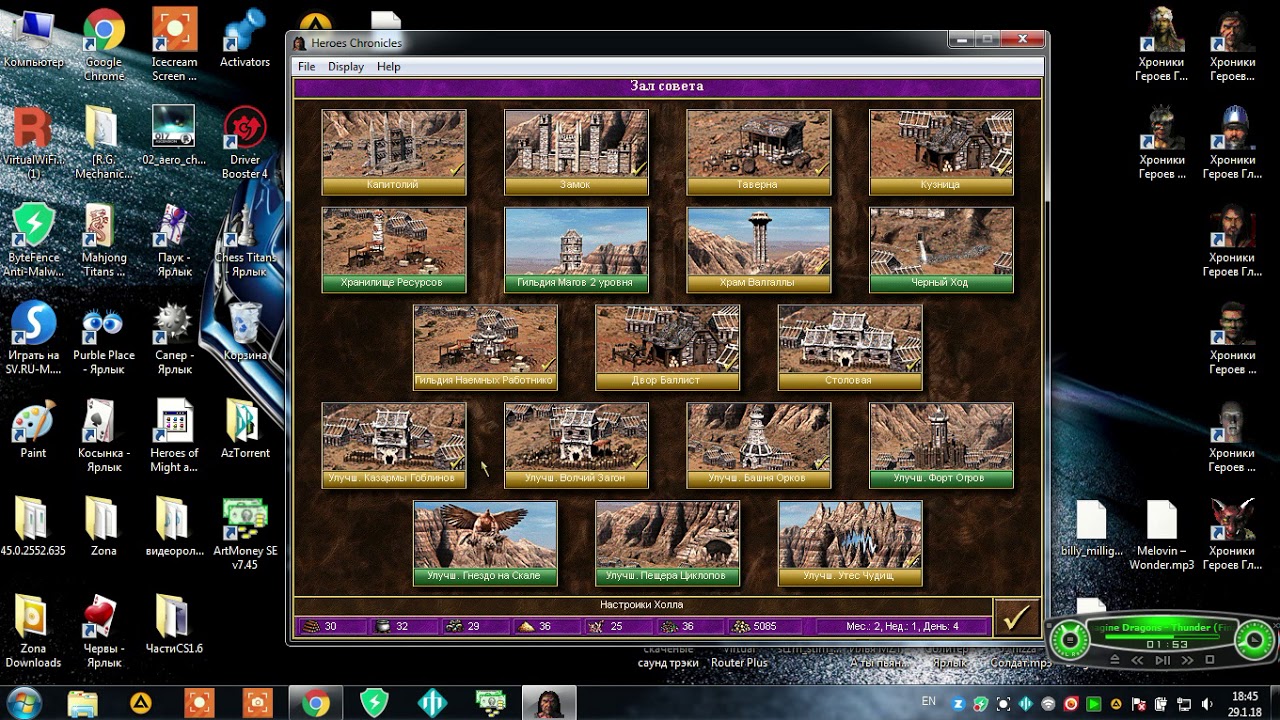Stop playback in the music widget

(1210, 660)
